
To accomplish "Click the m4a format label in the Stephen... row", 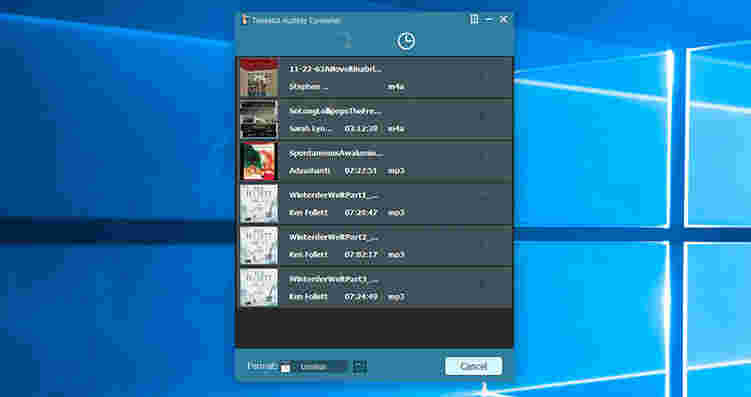I will [x=396, y=87].
